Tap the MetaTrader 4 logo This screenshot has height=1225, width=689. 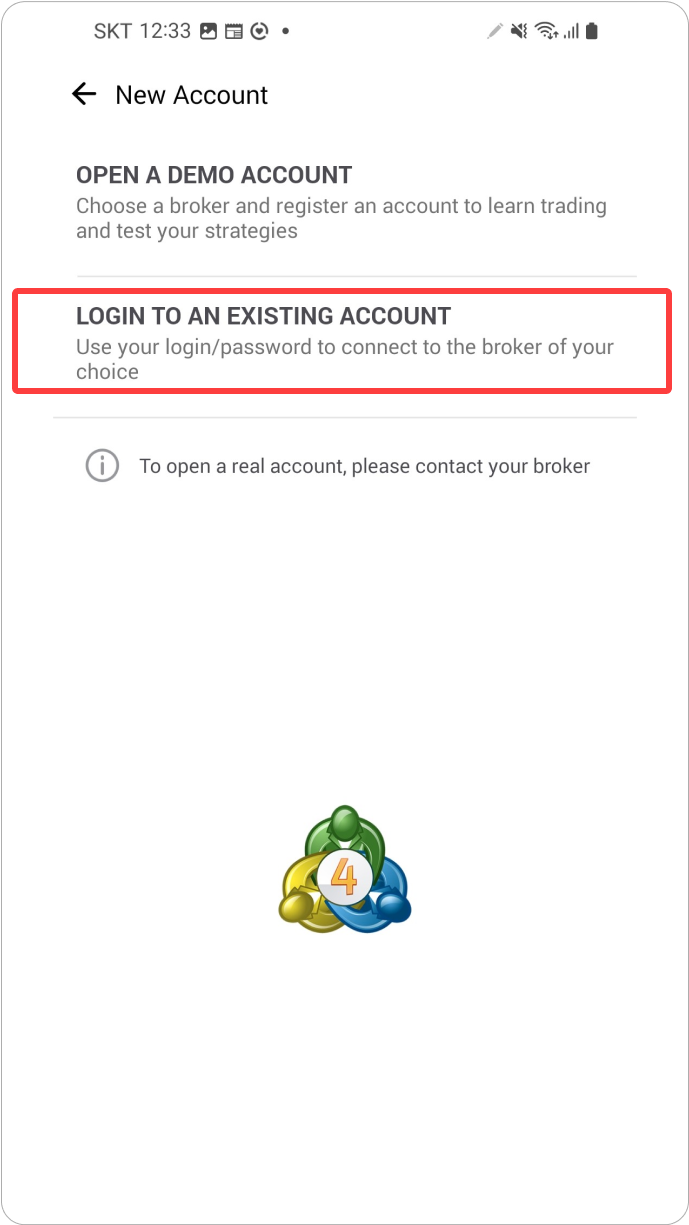pyautogui.click(x=345, y=869)
